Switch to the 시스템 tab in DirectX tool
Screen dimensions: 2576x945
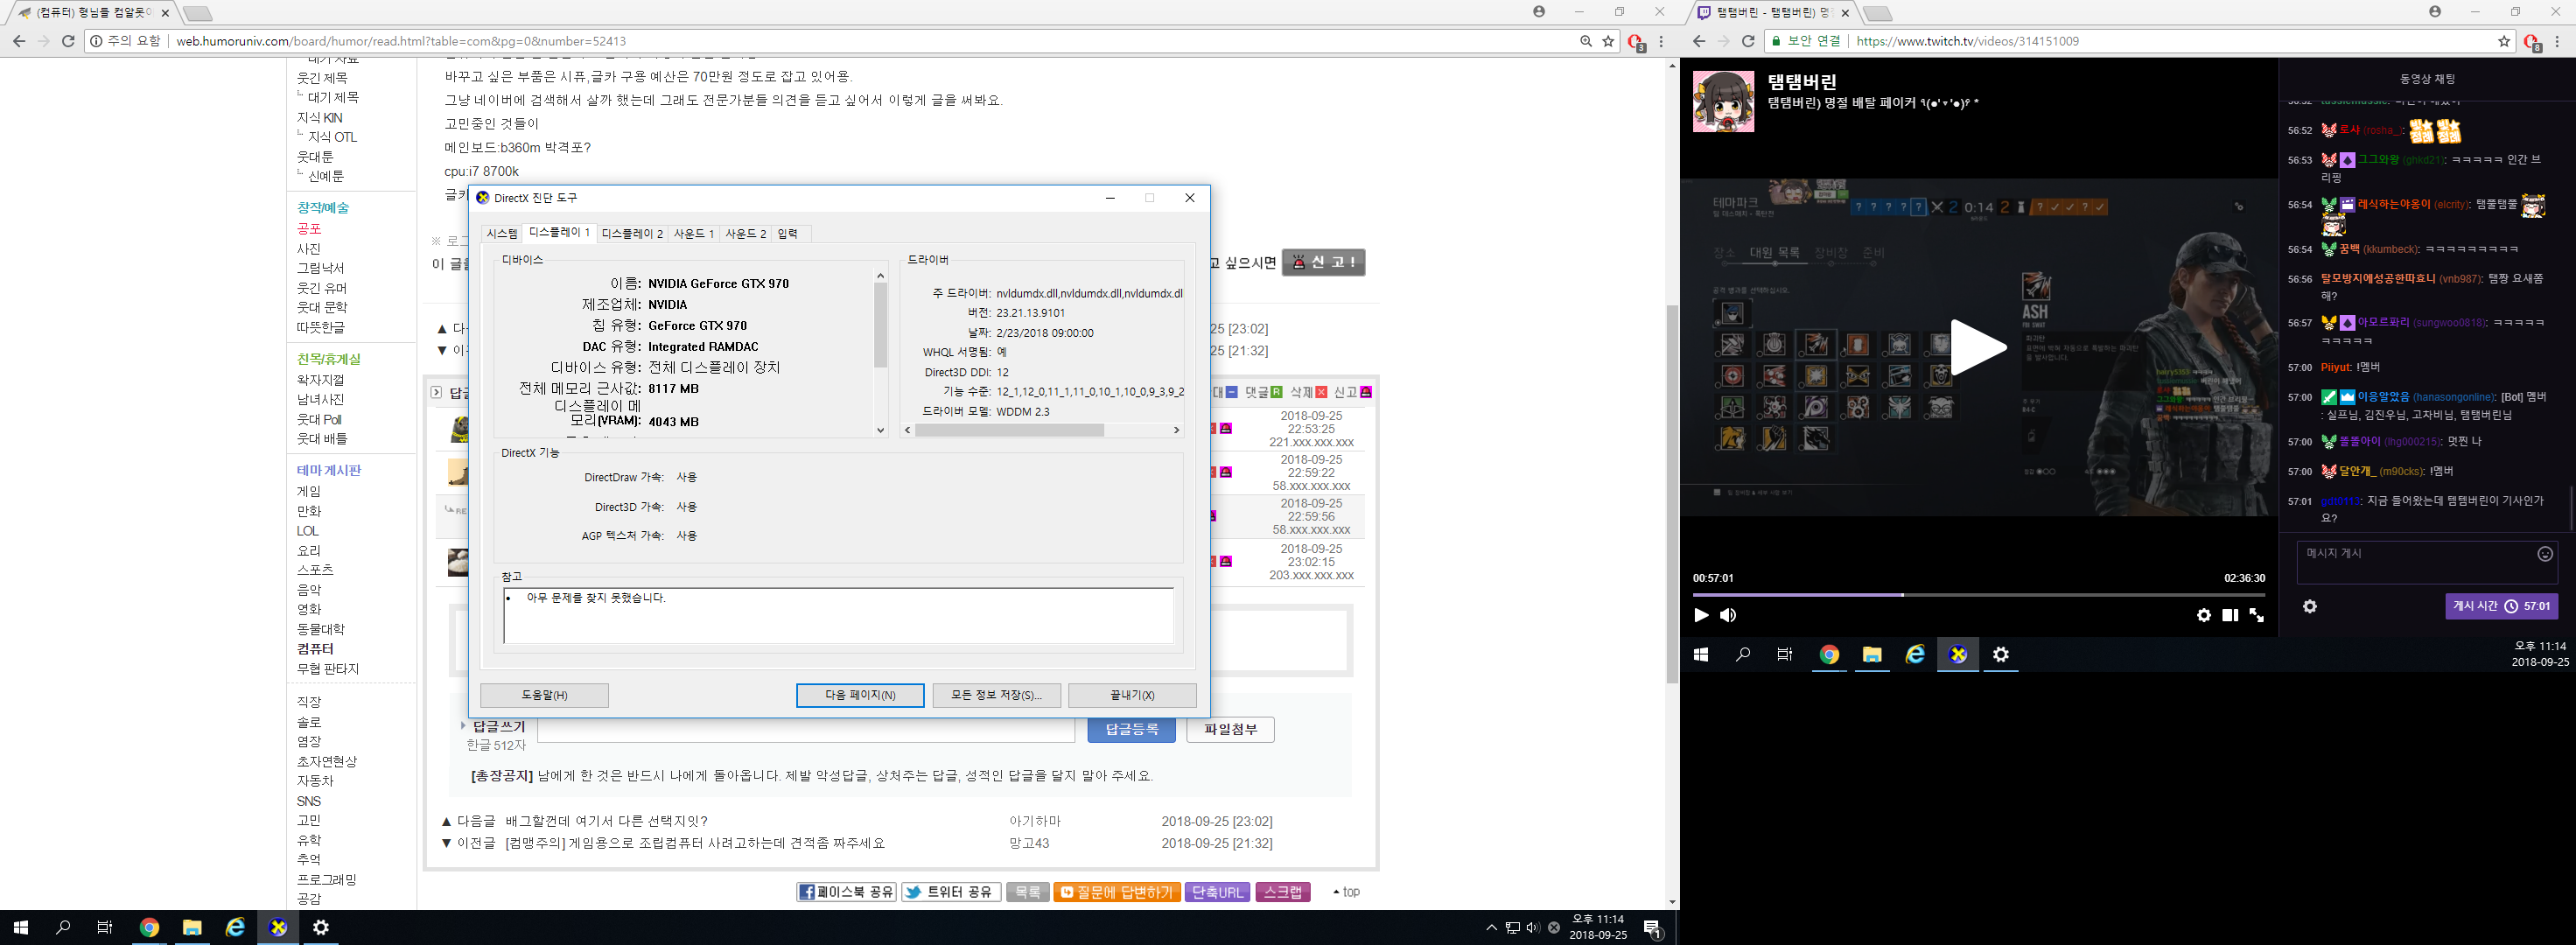502,234
